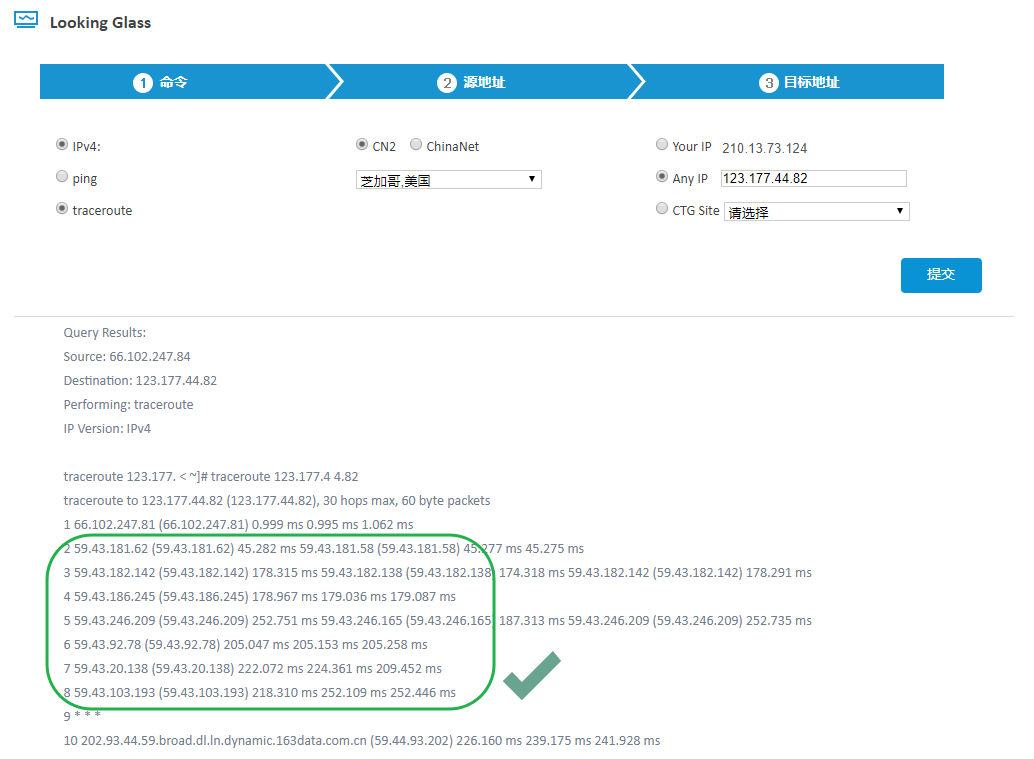Click the 提交 submit button
Viewport: 1034px width, 759px height.
point(941,275)
